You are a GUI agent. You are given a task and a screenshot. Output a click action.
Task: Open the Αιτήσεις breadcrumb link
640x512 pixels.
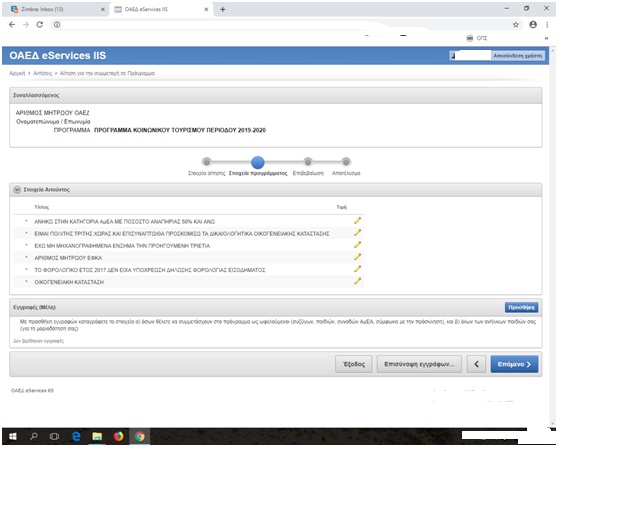coord(41,74)
